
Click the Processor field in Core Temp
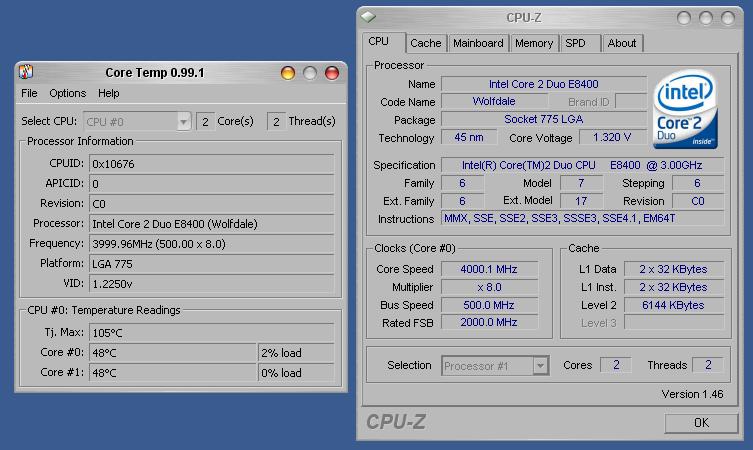(x=211, y=224)
